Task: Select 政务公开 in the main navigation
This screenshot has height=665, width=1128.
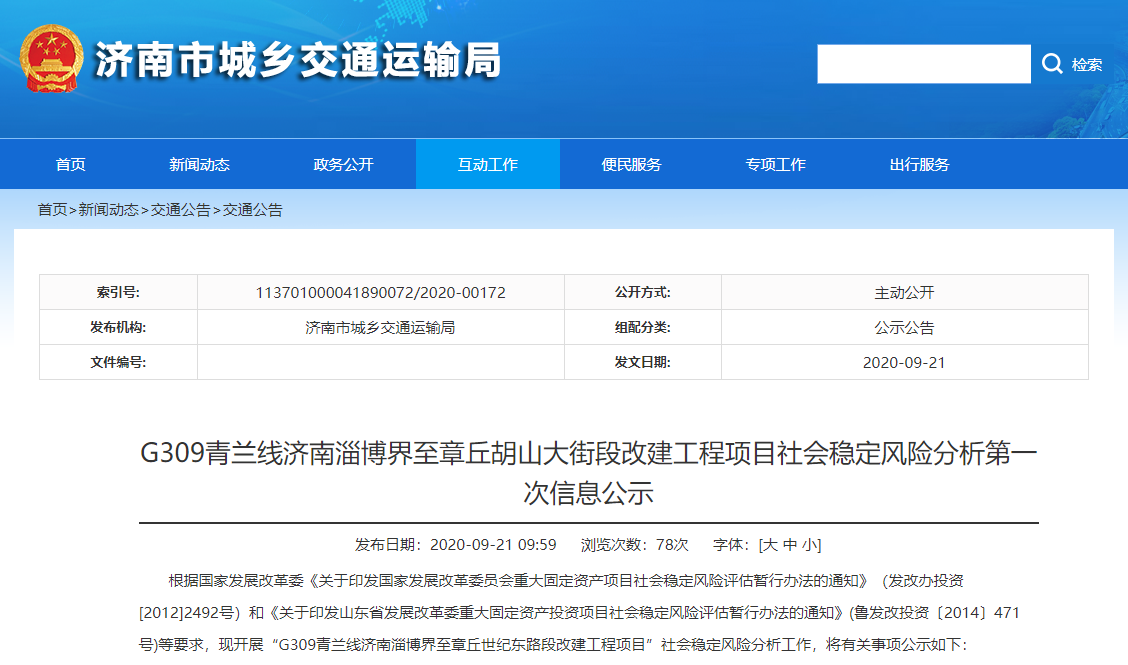Action: (343, 165)
